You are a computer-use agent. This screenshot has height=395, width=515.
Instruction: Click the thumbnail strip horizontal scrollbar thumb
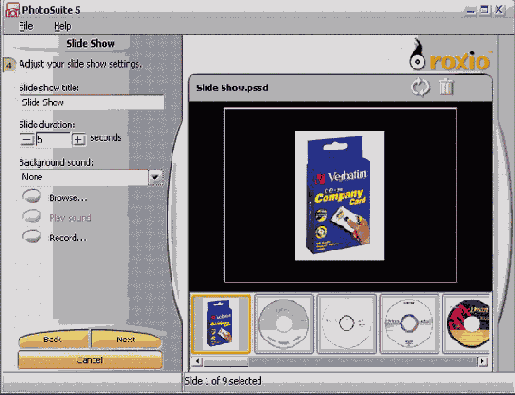click(226, 362)
